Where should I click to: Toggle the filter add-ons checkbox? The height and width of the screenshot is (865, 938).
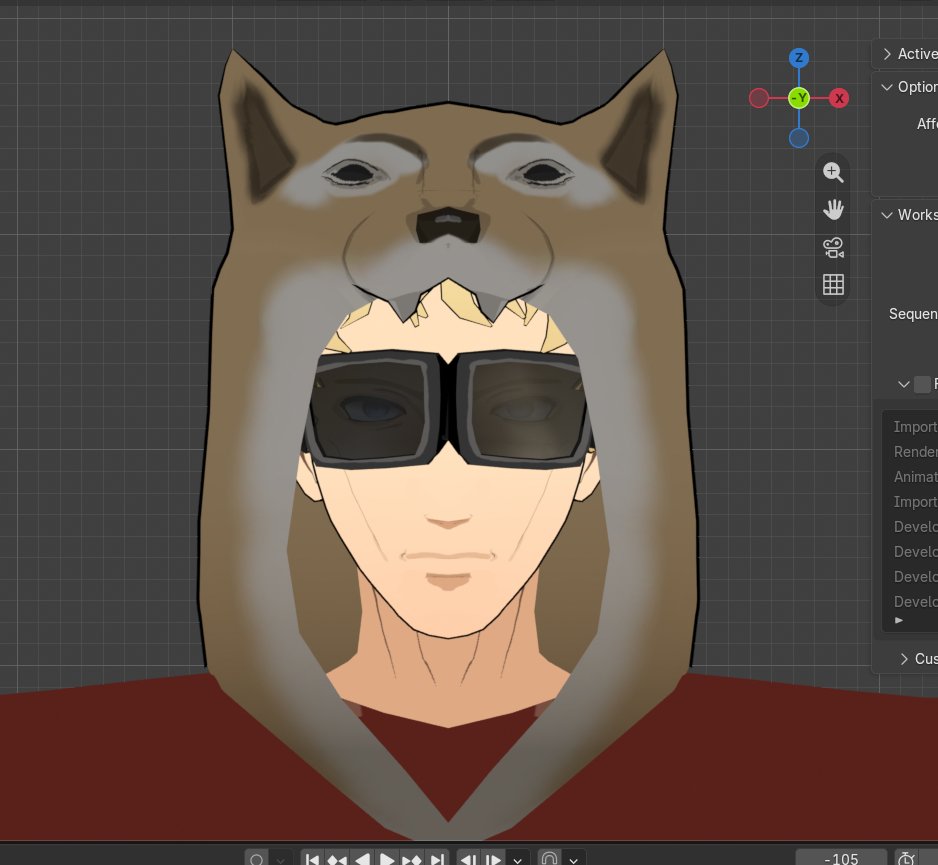922,384
